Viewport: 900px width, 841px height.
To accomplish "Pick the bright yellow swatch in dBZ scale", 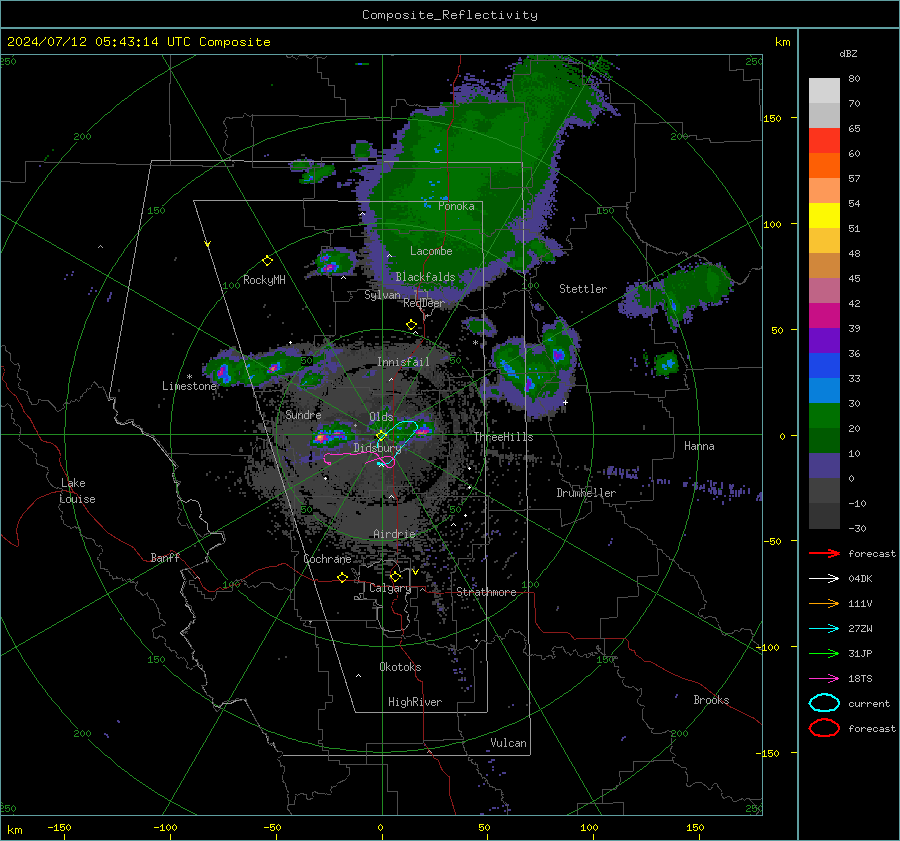I will 824,216.
